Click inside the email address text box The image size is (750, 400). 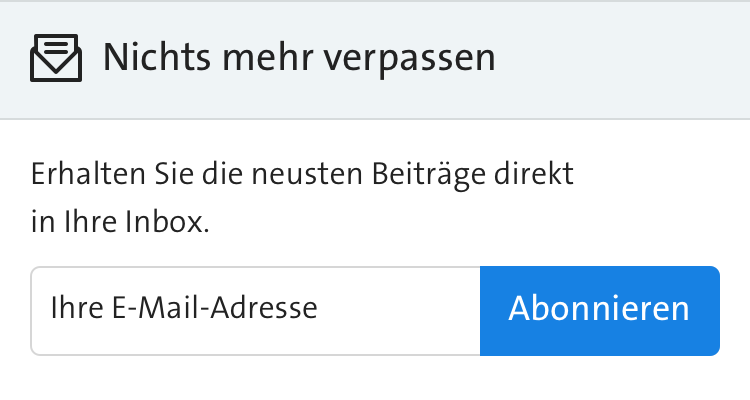tap(255, 310)
